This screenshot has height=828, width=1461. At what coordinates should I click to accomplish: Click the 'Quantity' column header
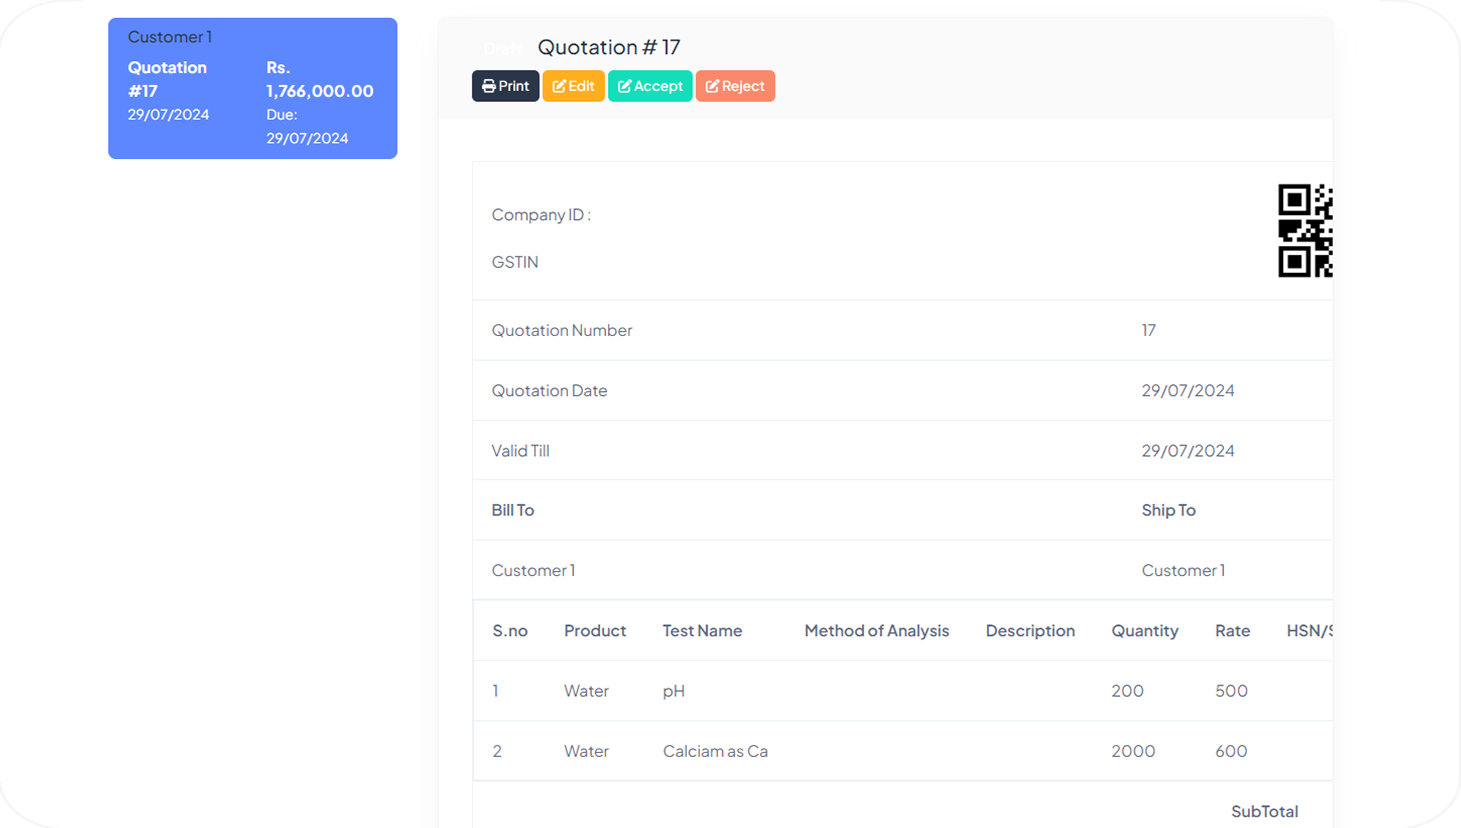(x=1145, y=631)
